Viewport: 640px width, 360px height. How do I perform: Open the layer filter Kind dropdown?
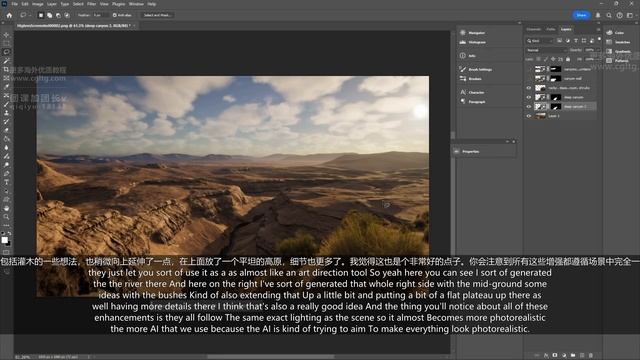click(540, 41)
